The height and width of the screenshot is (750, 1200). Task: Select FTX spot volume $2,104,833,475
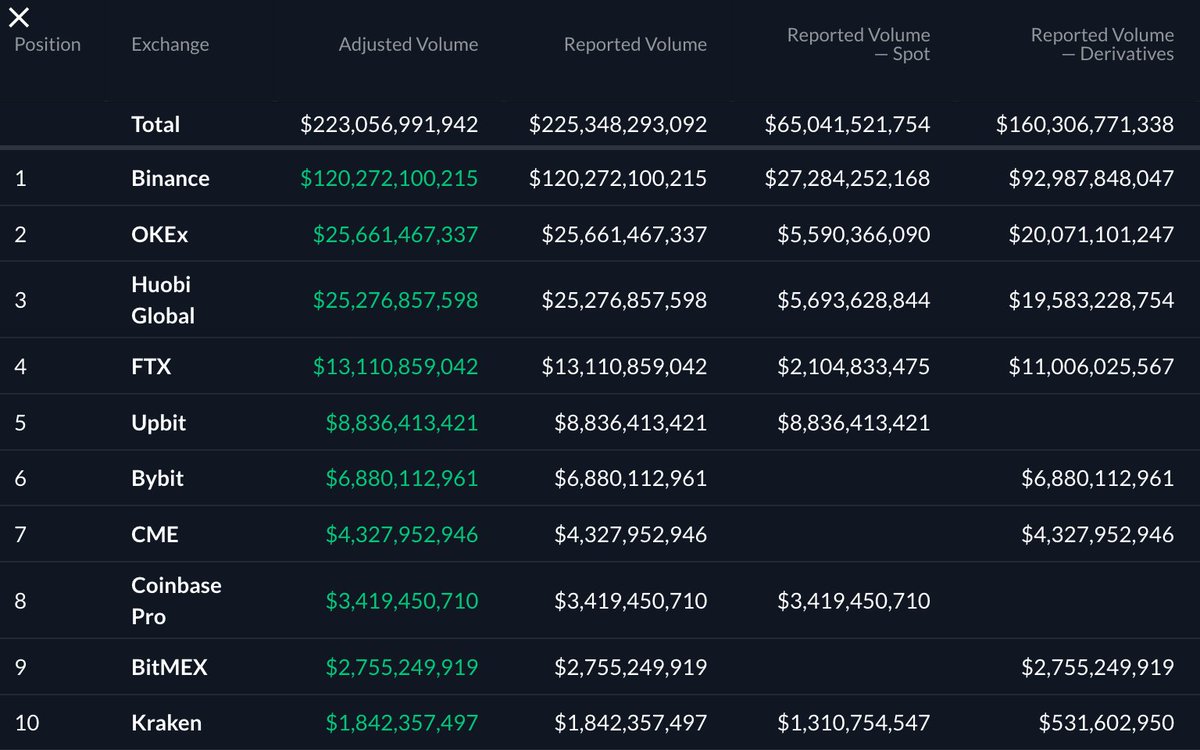[853, 367]
